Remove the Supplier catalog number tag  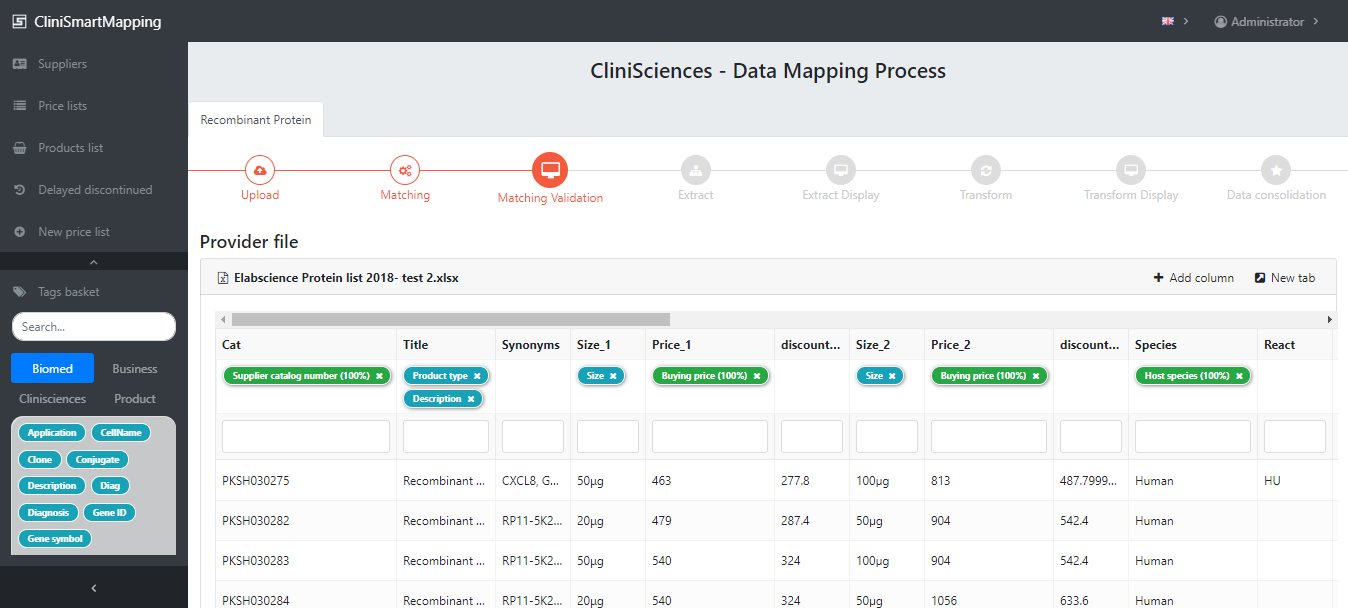(x=380, y=376)
